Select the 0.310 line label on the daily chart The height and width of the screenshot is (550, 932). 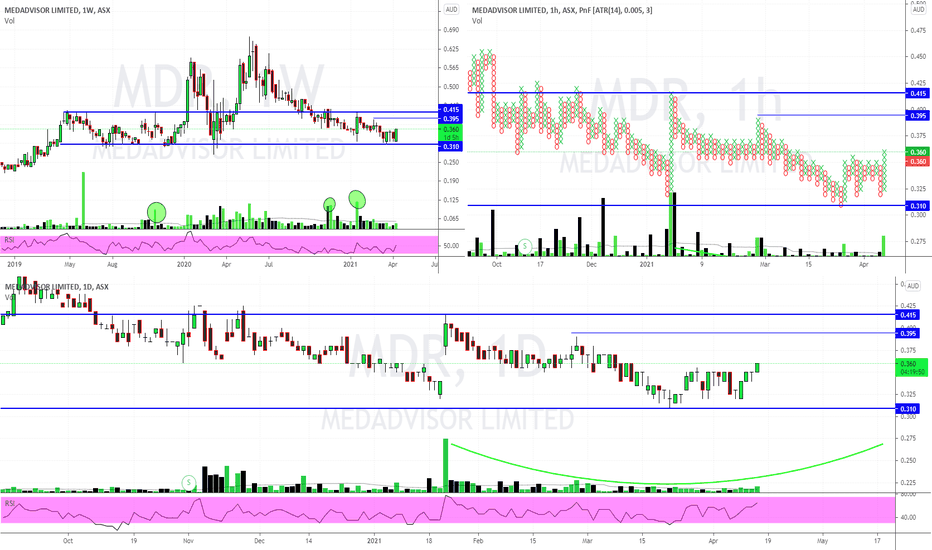908,409
